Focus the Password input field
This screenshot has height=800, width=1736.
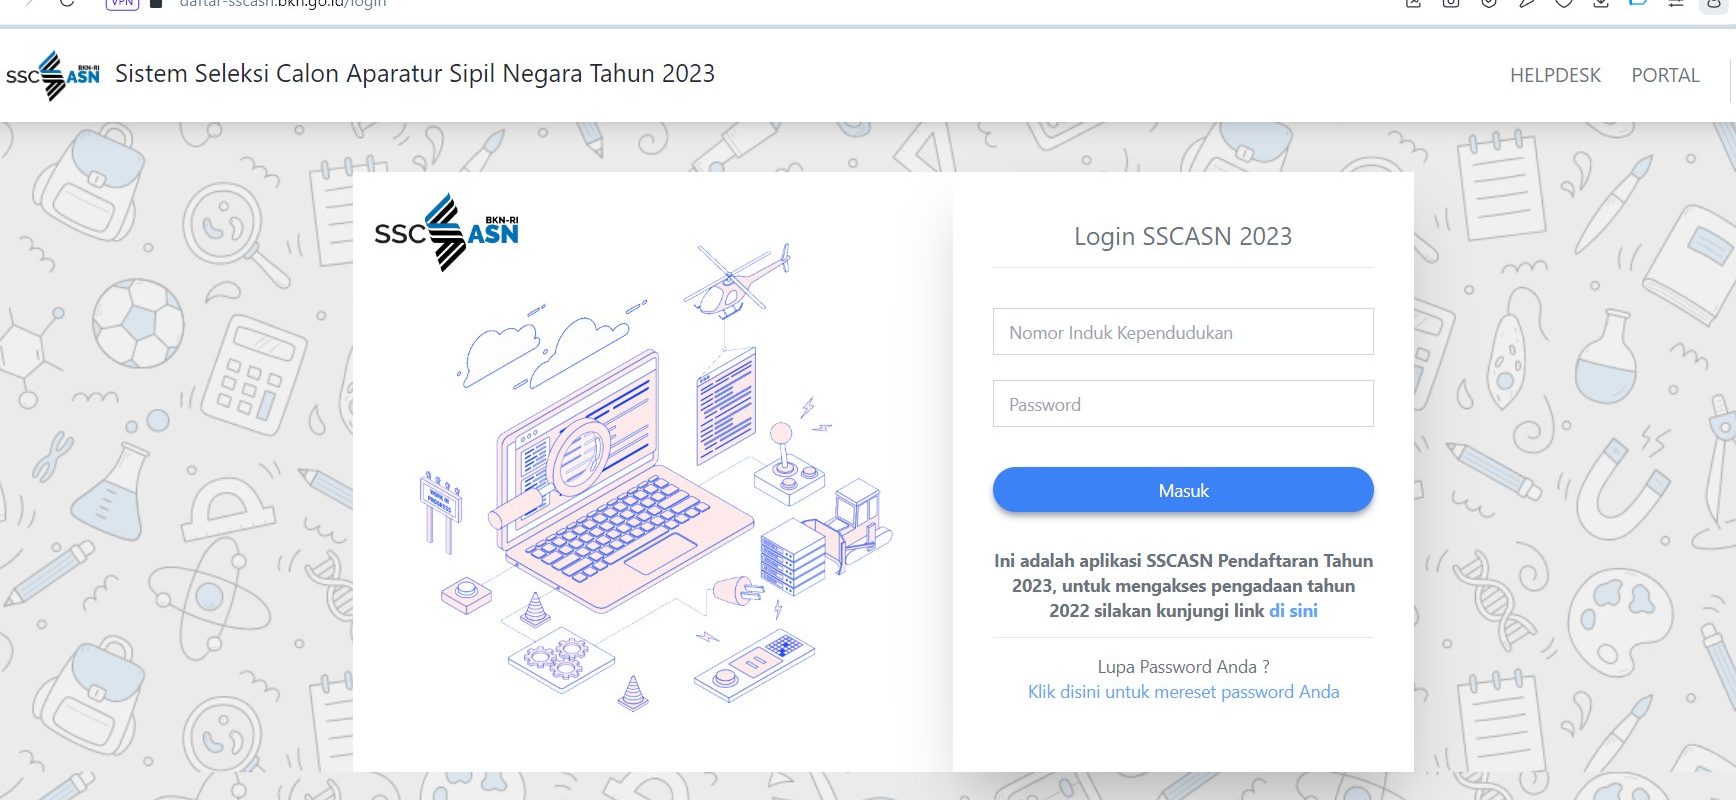coord(1183,404)
